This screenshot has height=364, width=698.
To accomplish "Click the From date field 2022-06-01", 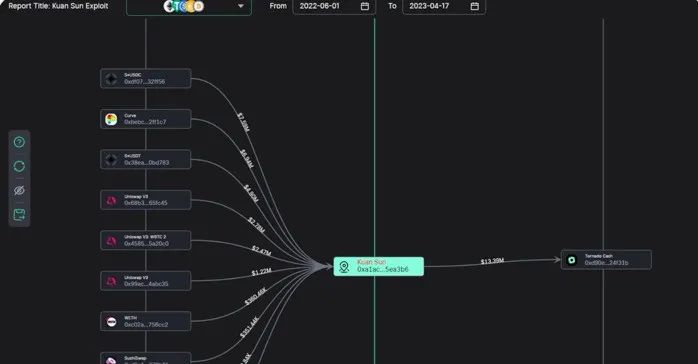I will [334, 7].
